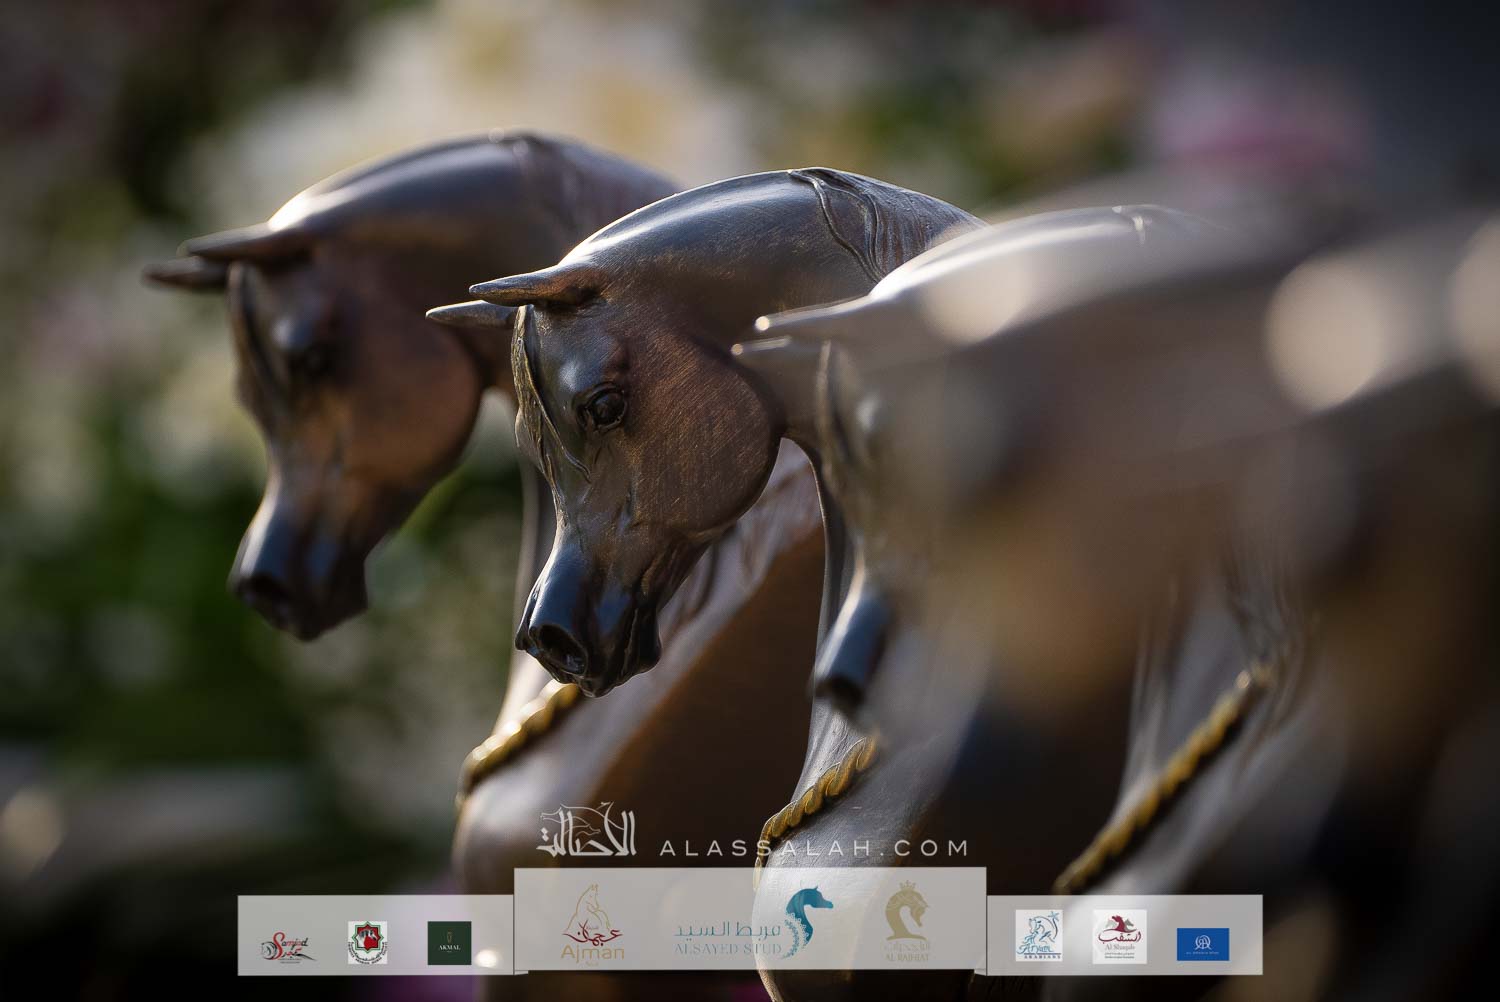Viewport: 1500px width, 1002px height.
Task: Click the red and green emblem logo
Action: (367, 943)
